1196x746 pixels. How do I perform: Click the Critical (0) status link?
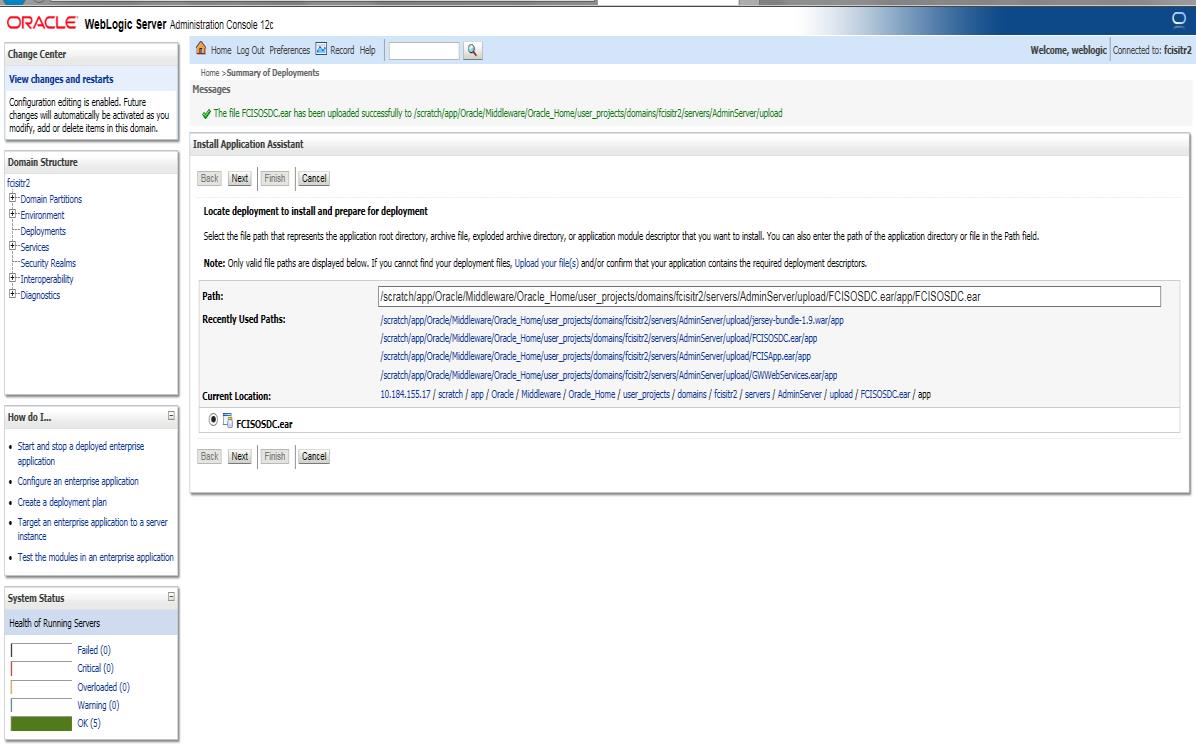coord(95,668)
